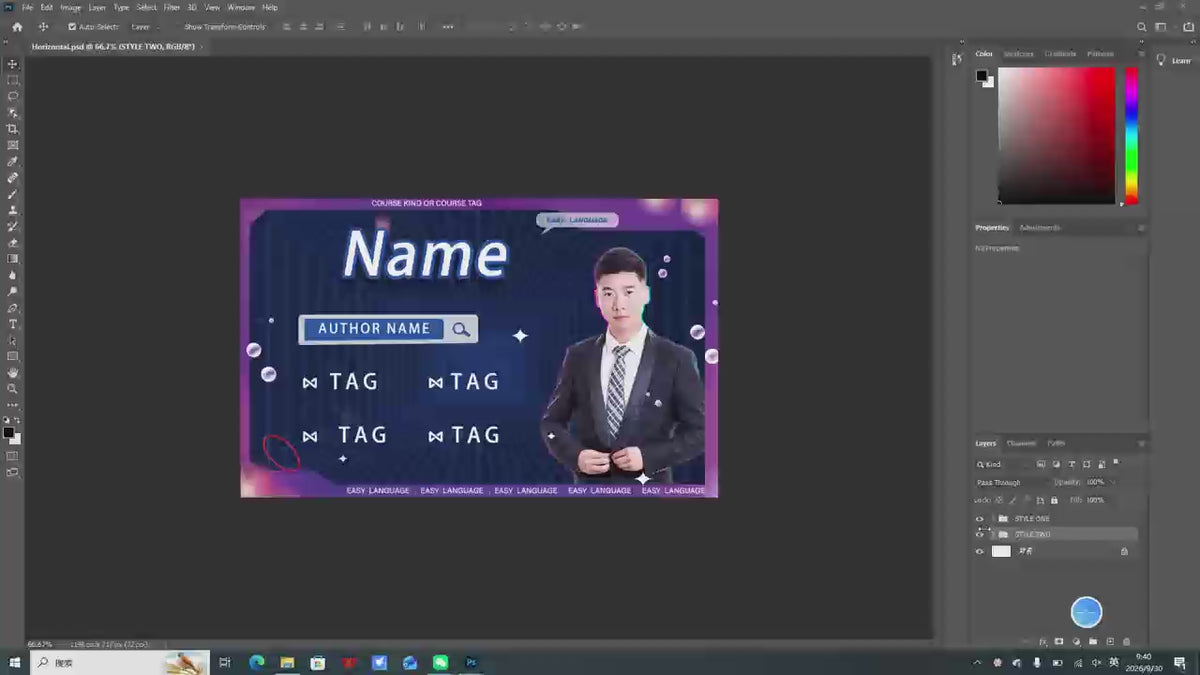Select the Zoom tool
The image size is (1200, 675).
[x=13, y=389]
